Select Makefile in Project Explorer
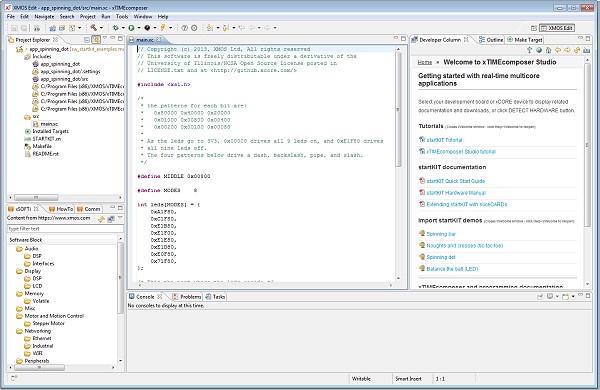 coord(42,146)
